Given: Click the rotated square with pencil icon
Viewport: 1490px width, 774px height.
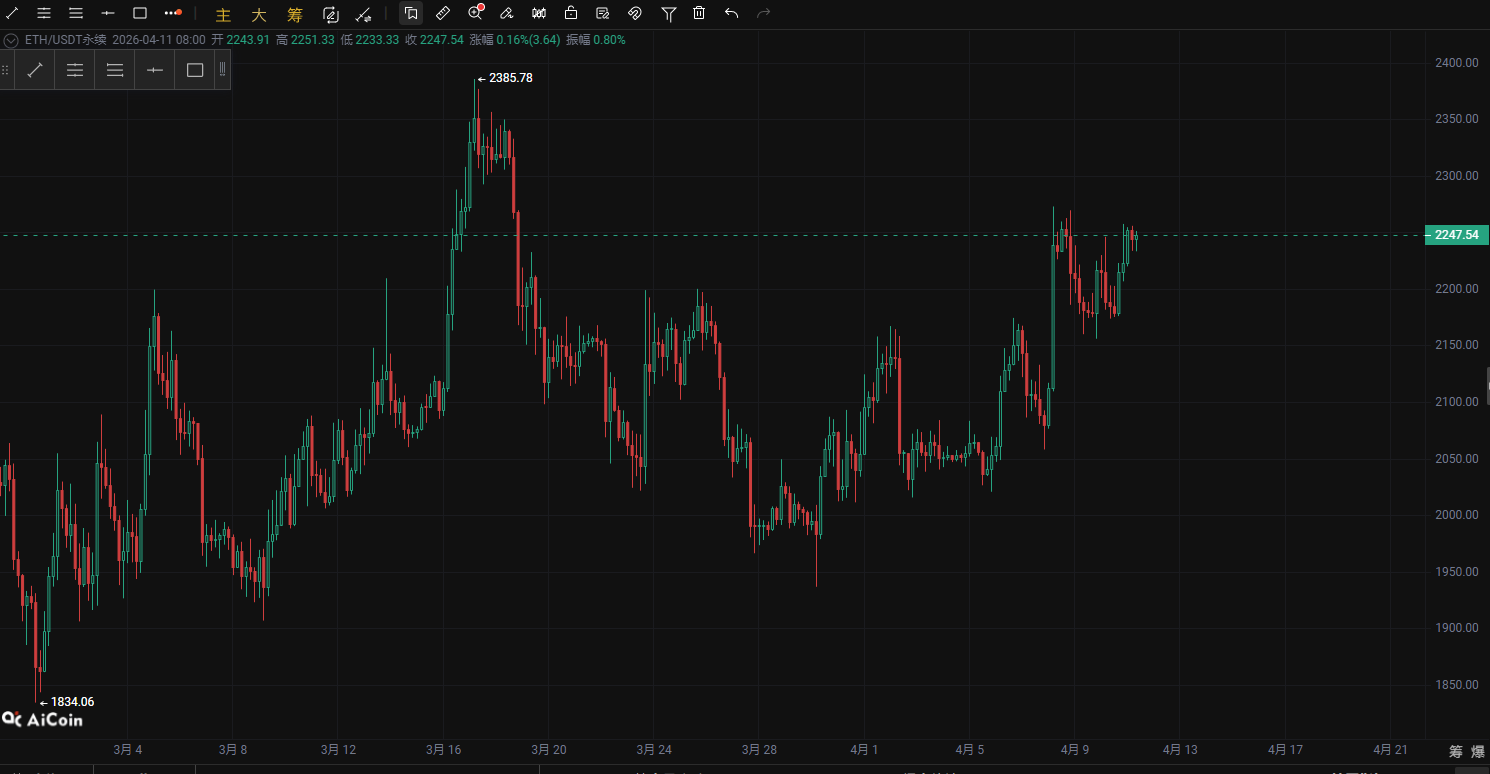Looking at the screenshot, I should pos(331,14).
